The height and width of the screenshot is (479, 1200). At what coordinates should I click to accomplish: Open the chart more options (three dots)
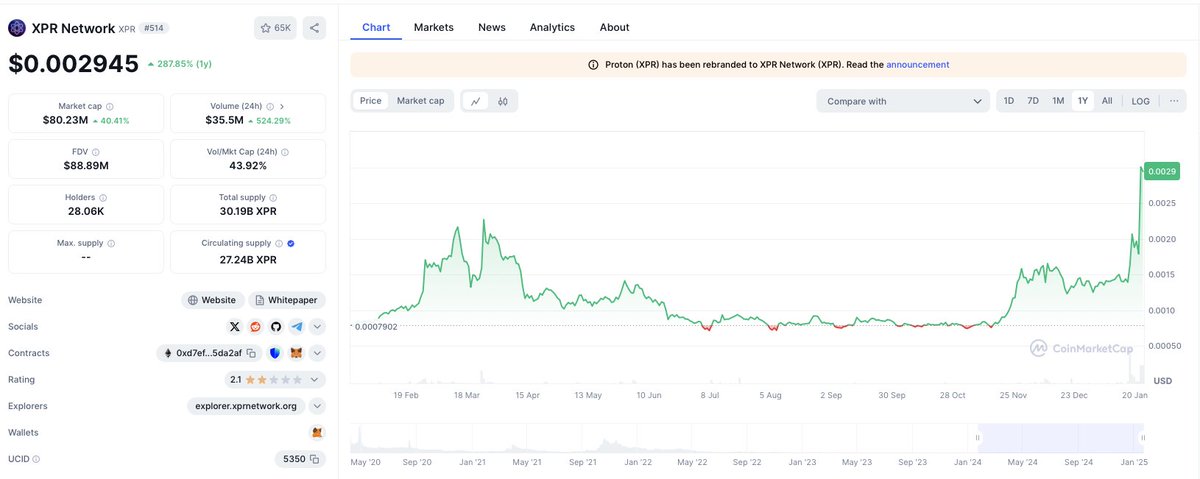point(1174,101)
